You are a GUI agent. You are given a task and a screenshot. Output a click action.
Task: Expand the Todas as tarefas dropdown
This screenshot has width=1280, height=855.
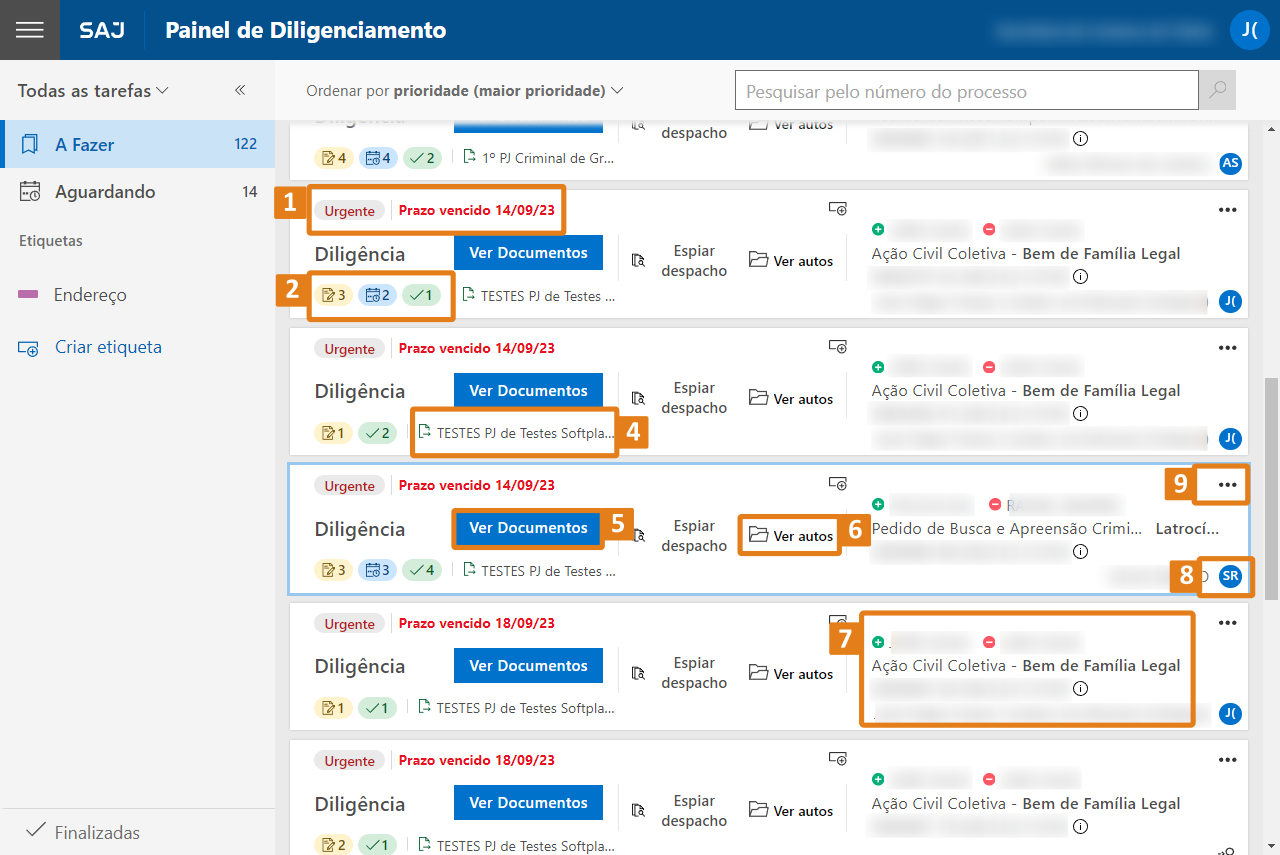[x=93, y=90]
